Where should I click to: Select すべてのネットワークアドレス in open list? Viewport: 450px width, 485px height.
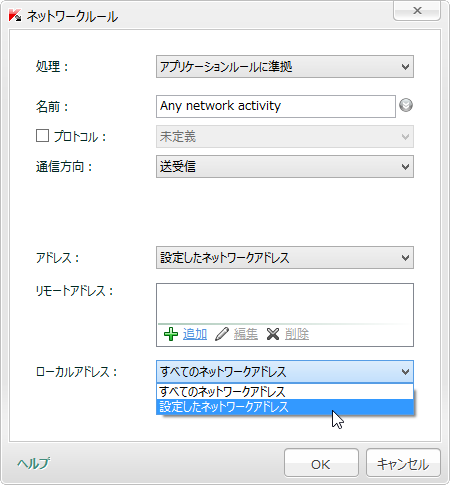click(x=285, y=392)
